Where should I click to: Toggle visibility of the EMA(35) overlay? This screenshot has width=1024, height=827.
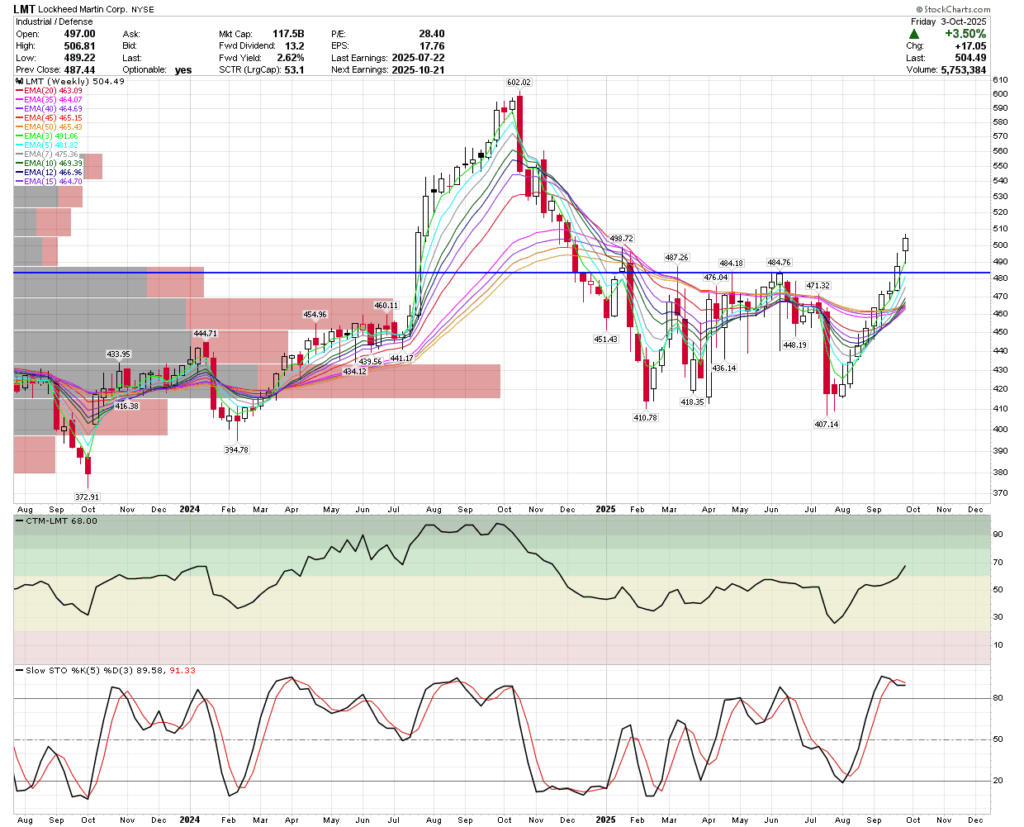pos(17,98)
